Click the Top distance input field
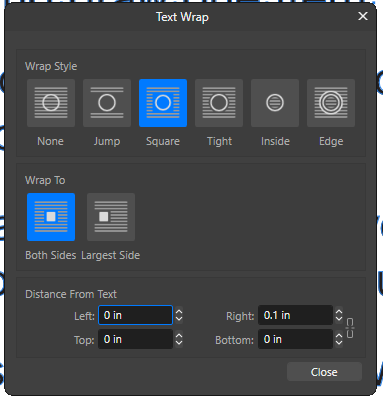383x401 pixels. tap(135, 339)
